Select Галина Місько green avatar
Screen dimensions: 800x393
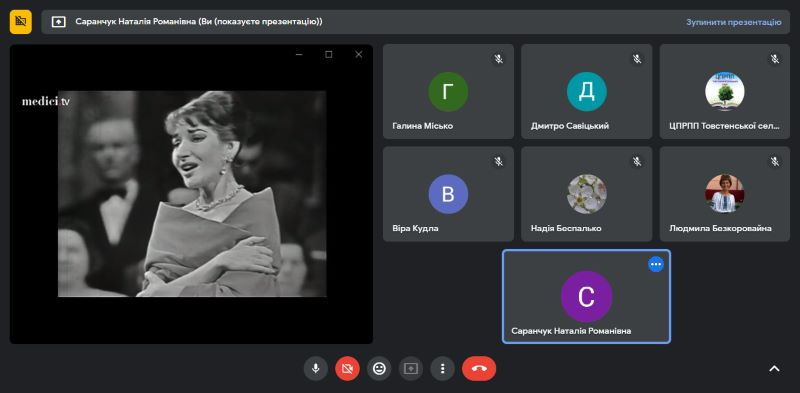[x=448, y=92]
